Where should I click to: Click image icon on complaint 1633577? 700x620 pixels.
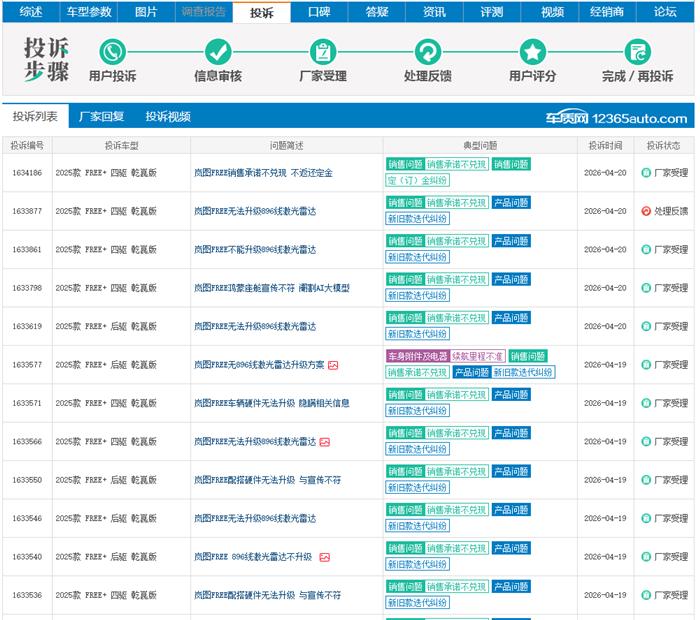333,365
